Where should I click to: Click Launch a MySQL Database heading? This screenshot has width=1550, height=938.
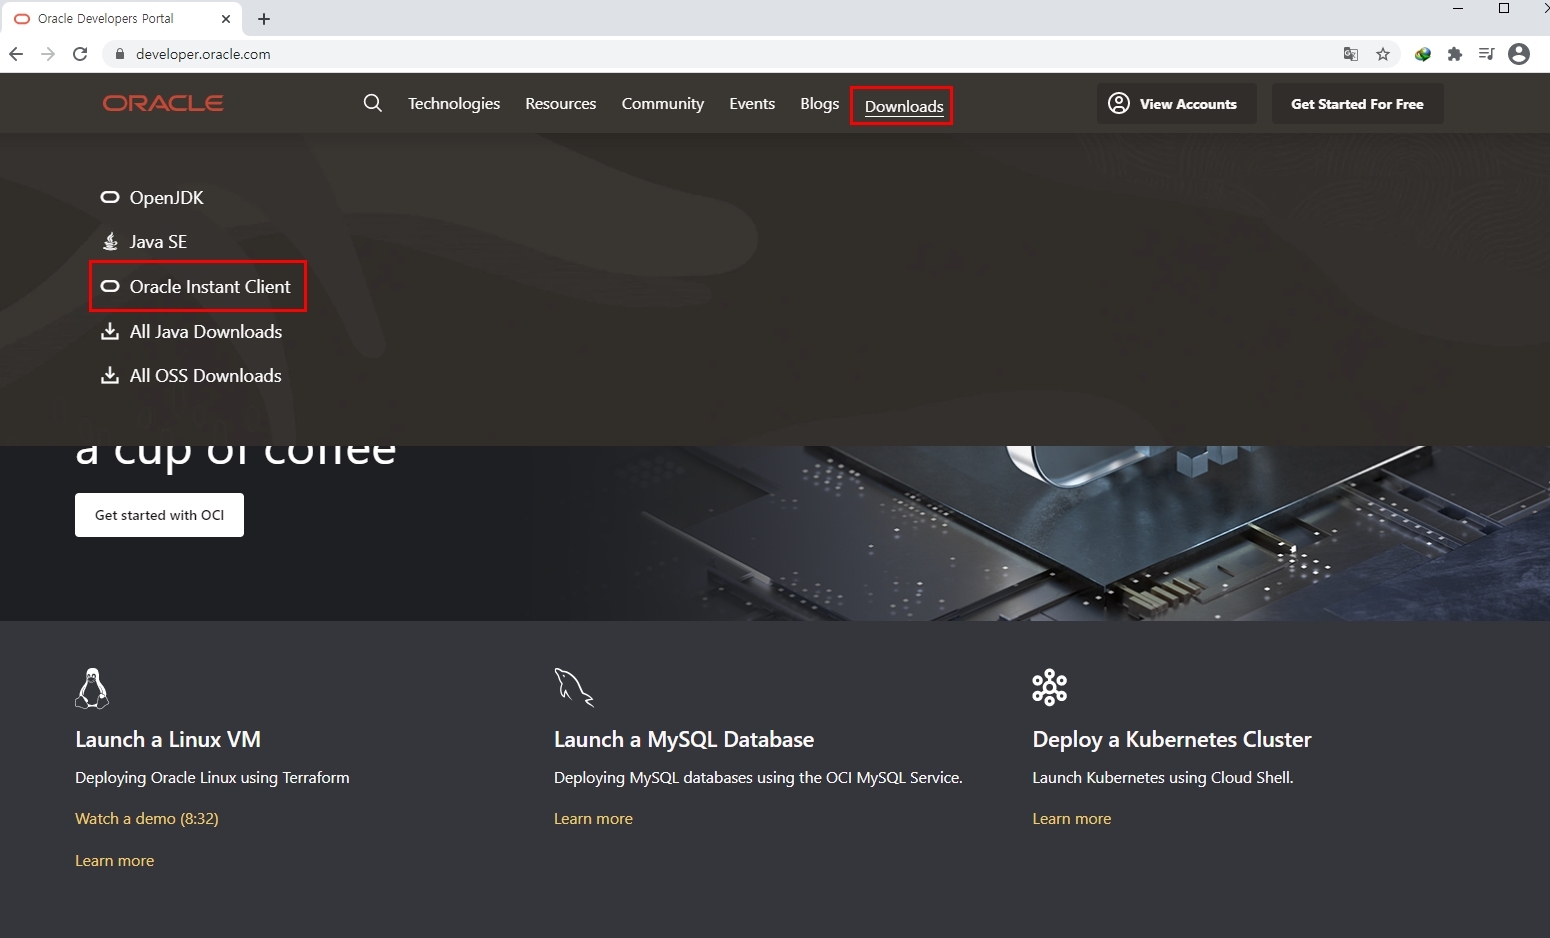684,740
